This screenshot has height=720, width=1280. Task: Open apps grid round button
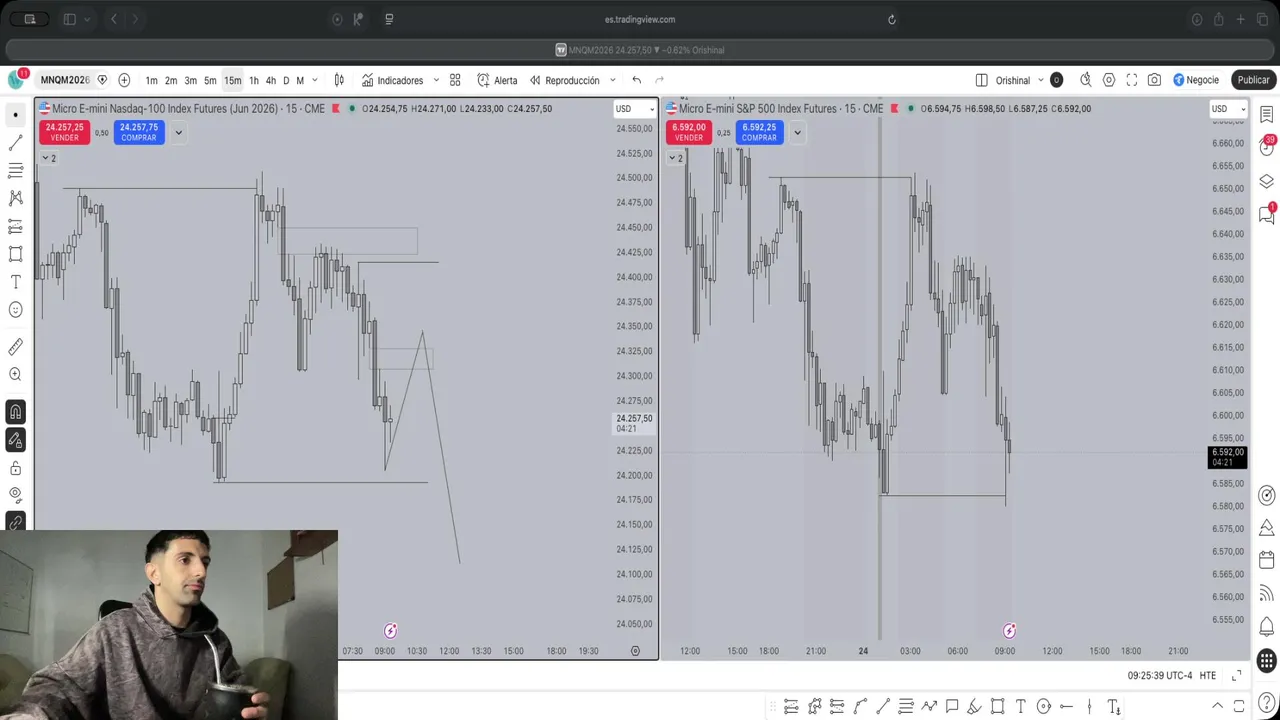(x=1266, y=661)
